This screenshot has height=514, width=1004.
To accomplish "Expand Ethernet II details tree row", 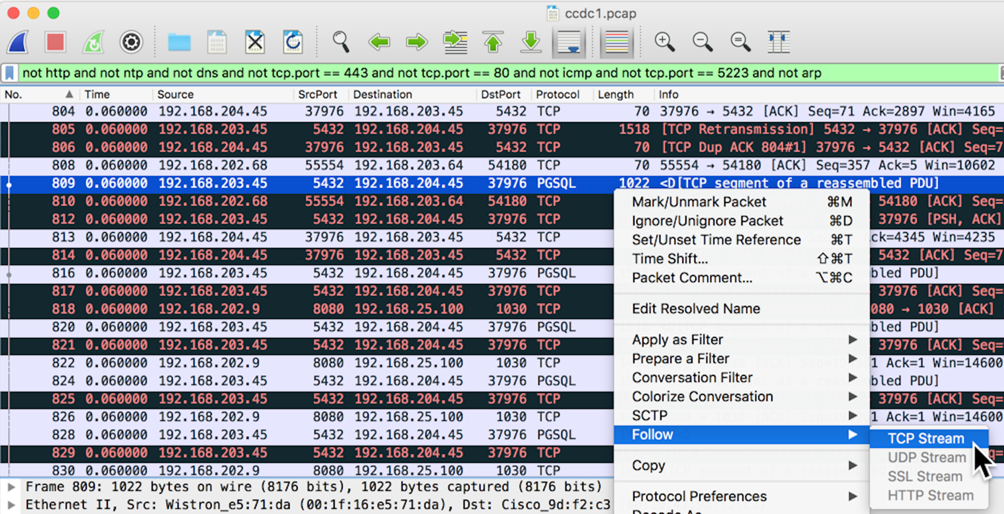I will click(x=12, y=504).
